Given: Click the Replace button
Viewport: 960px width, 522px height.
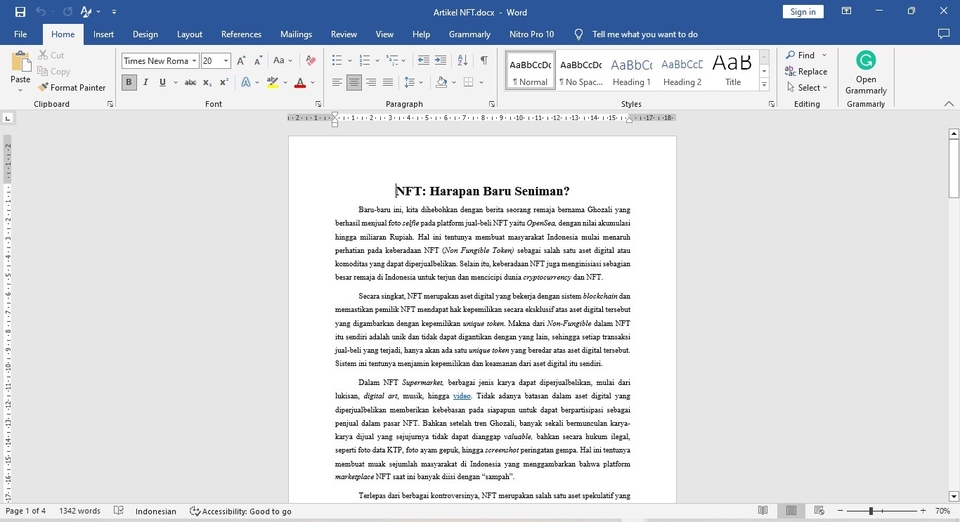Looking at the screenshot, I should (x=806, y=72).
